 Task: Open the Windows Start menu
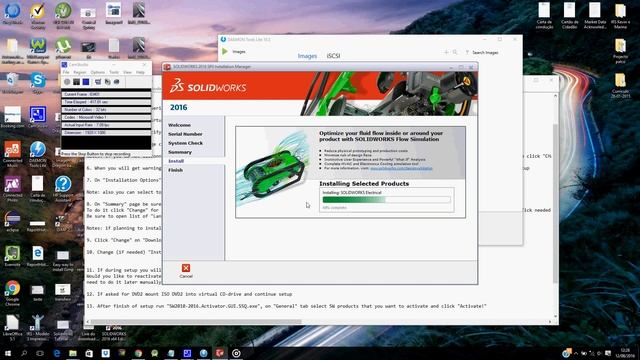[8, 353]
